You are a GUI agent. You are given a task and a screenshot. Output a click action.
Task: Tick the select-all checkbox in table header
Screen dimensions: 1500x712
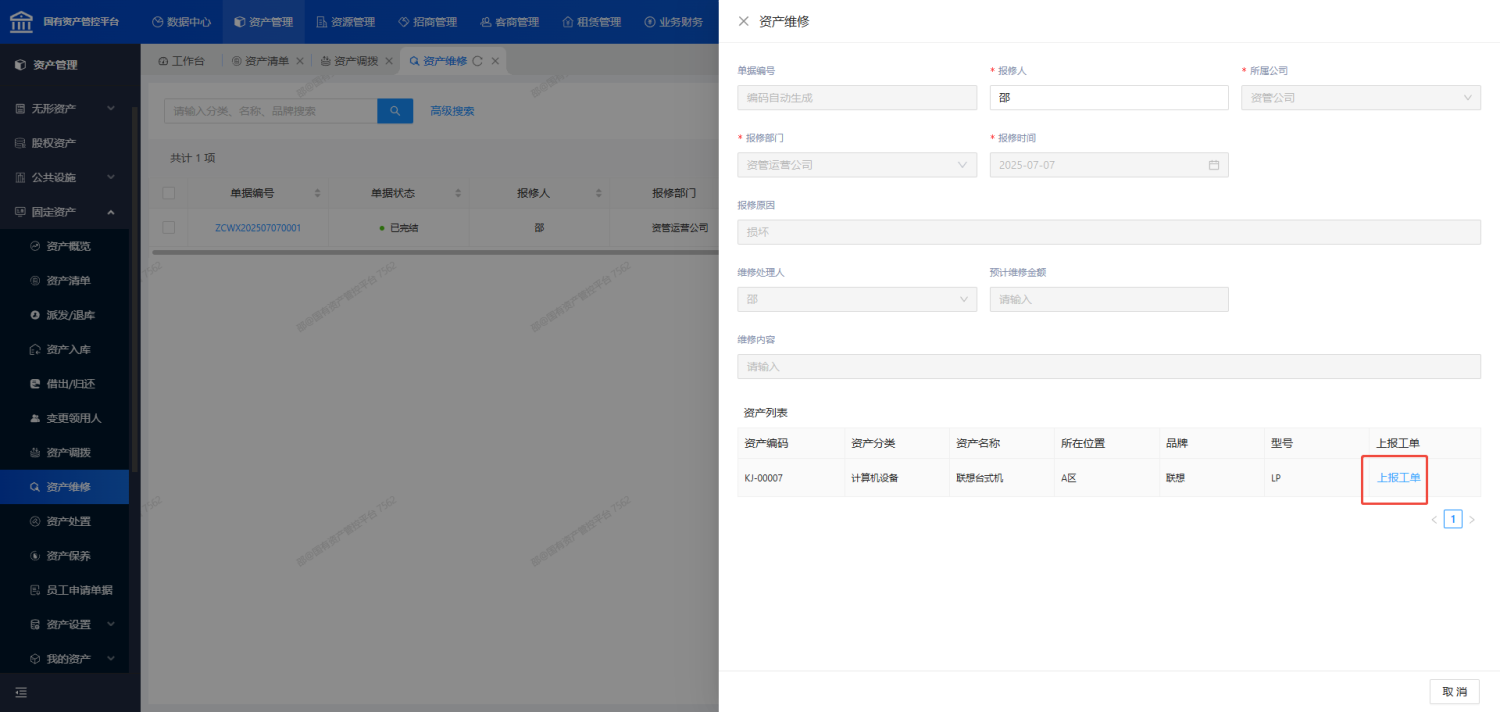[168, 193]
